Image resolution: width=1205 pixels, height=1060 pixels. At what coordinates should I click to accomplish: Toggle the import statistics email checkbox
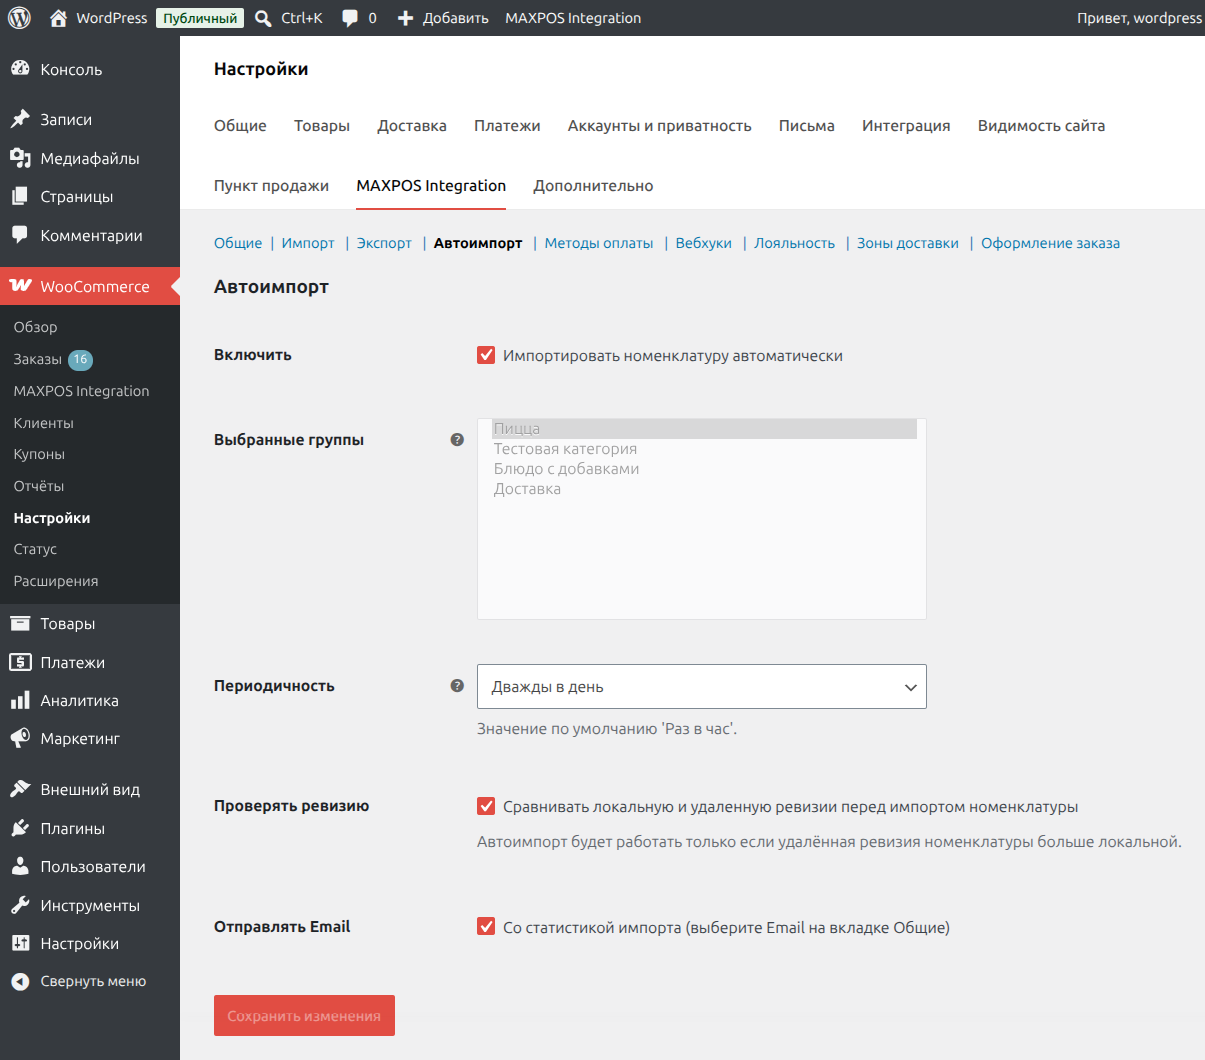click(486, 927)
